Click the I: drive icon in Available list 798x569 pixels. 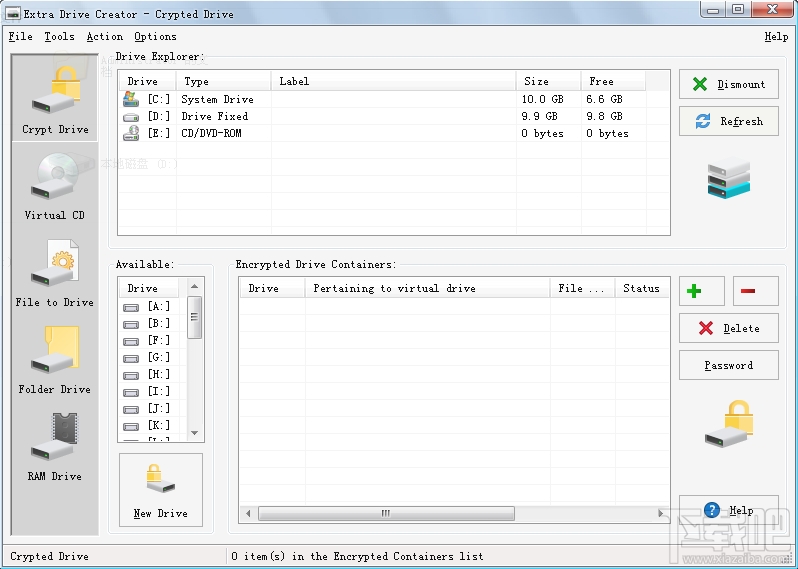click(131, 392)
